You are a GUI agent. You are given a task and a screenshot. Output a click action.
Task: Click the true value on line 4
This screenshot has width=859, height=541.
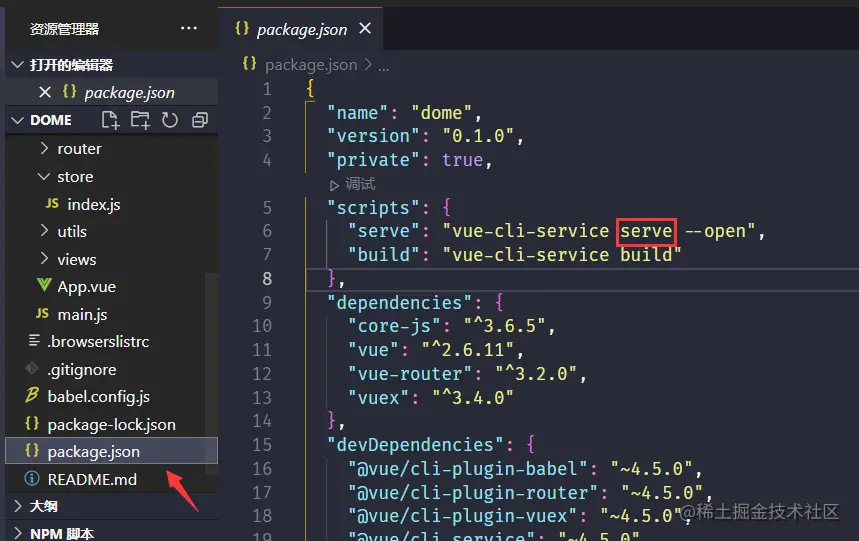pos(463,160)
